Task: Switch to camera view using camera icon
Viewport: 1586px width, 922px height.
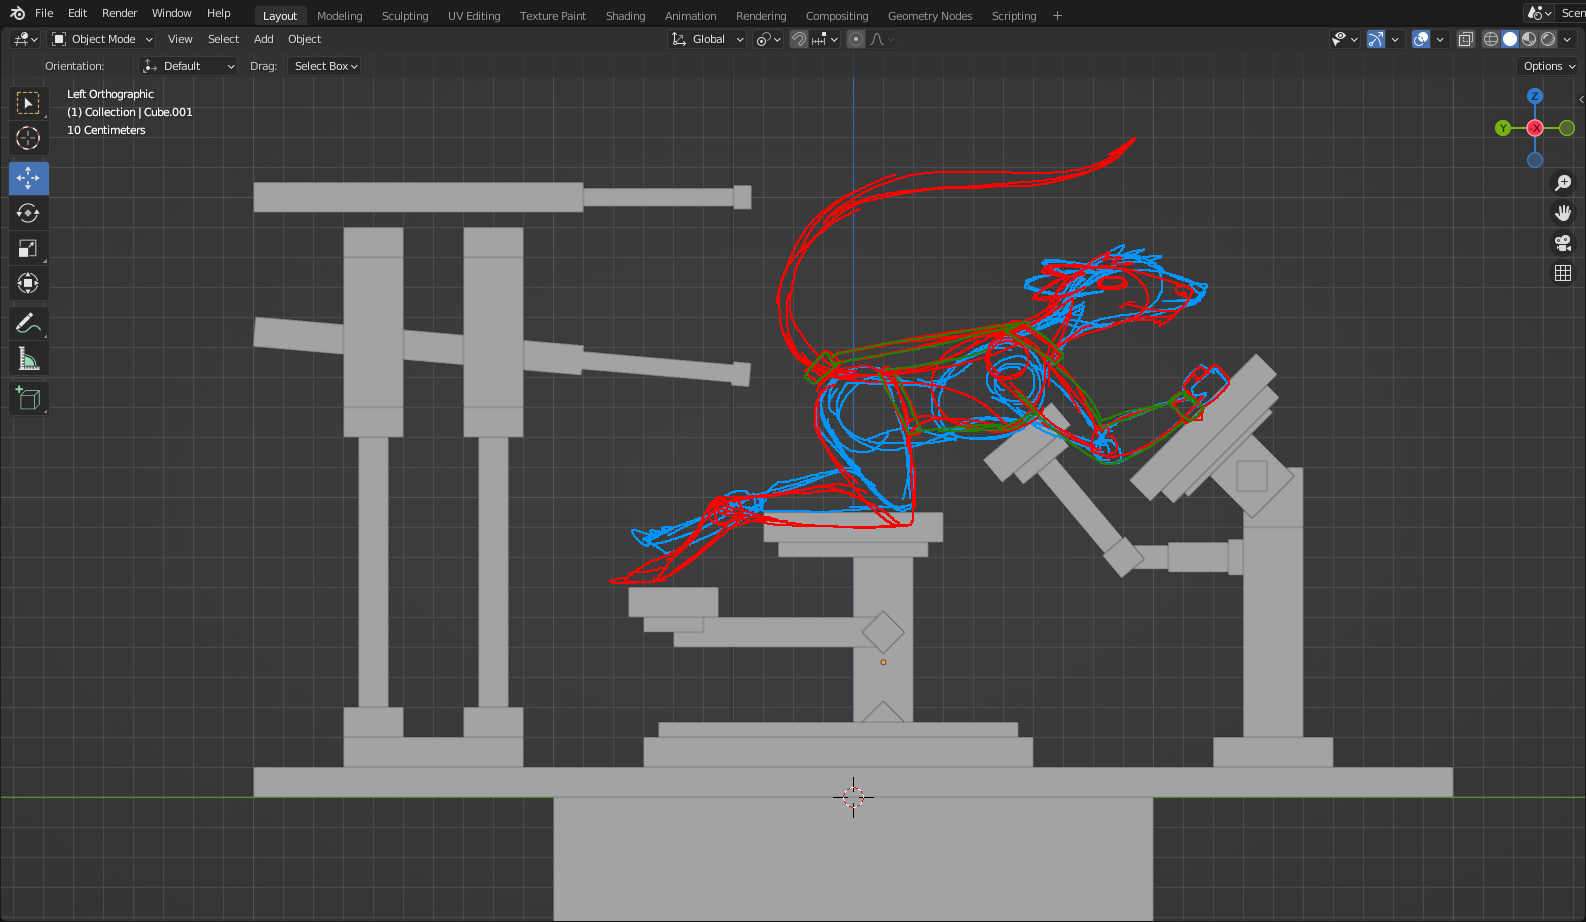Action: coord(1563,243)
